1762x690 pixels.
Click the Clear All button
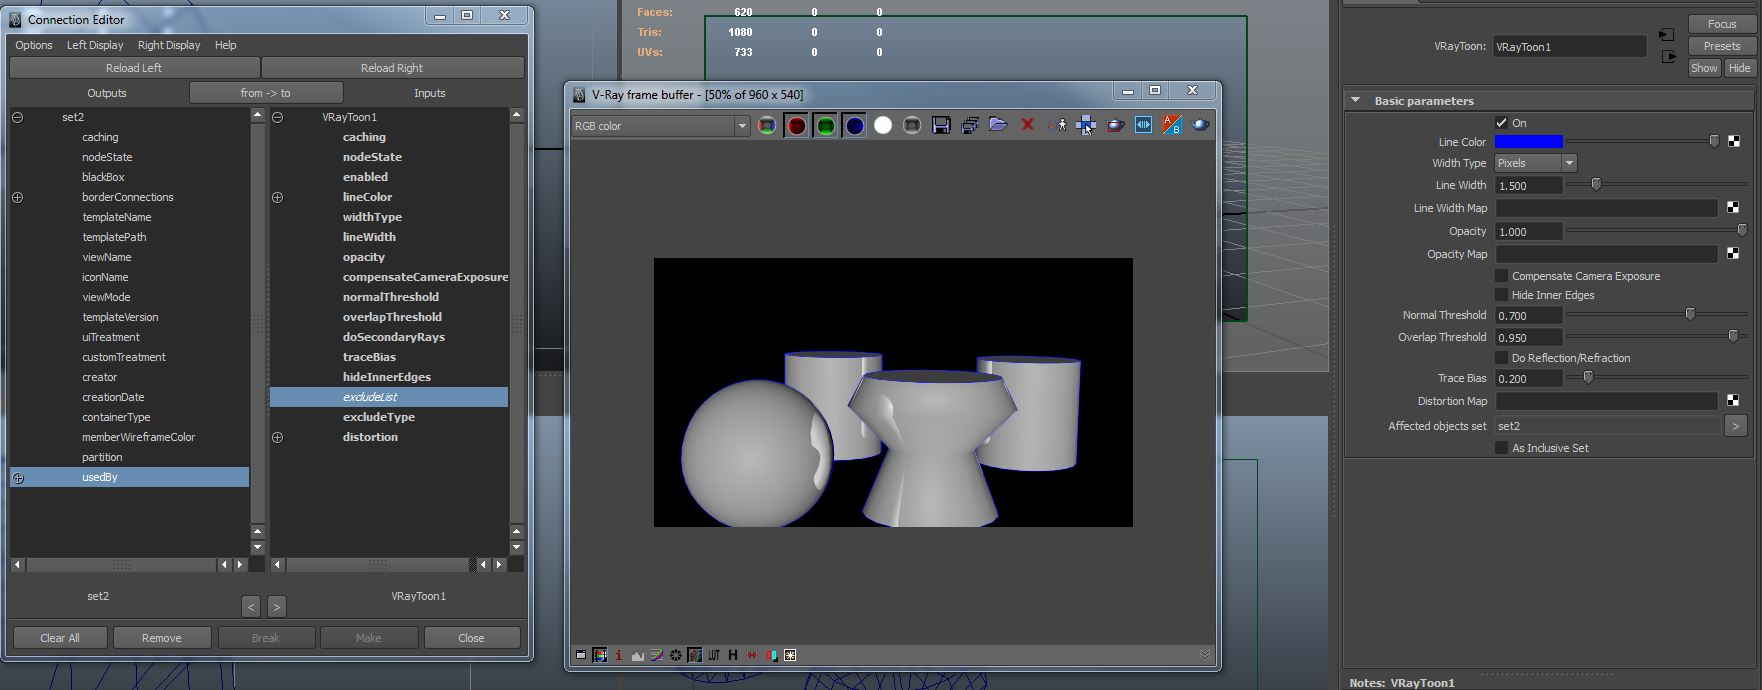pyautogui.click(x=60, y=638)
